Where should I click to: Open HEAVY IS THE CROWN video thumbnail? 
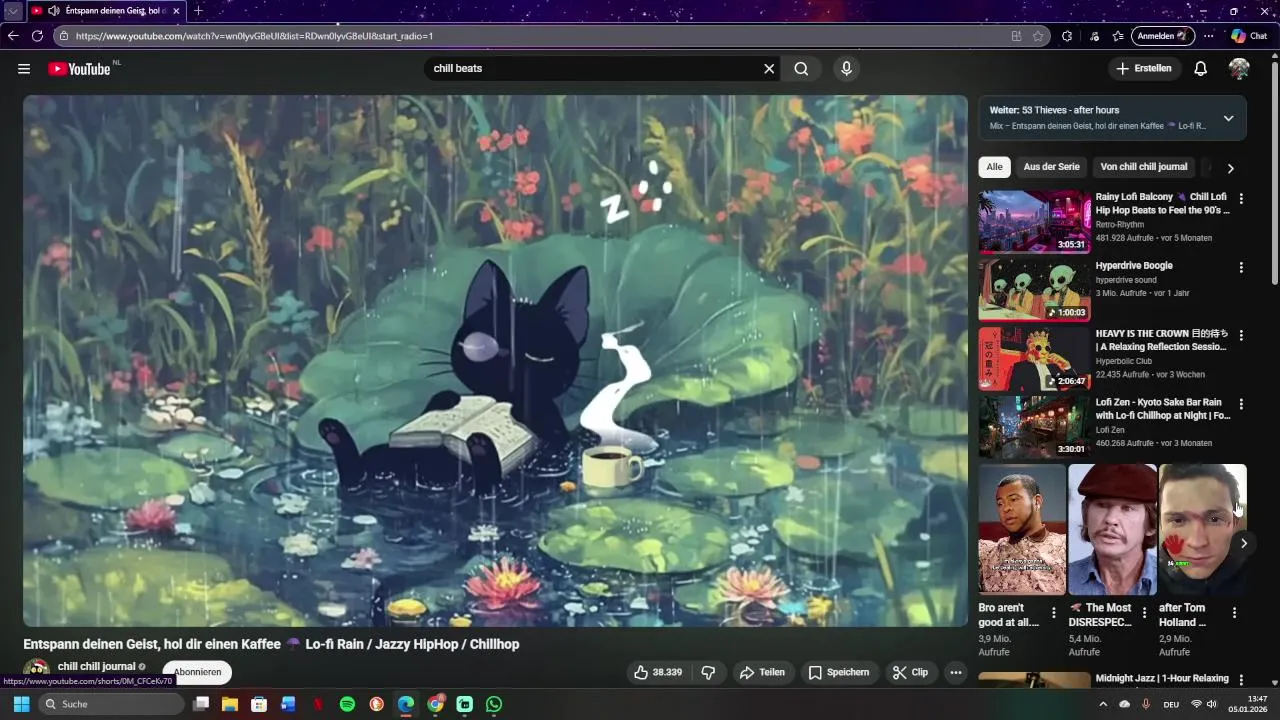[1034, 359]
